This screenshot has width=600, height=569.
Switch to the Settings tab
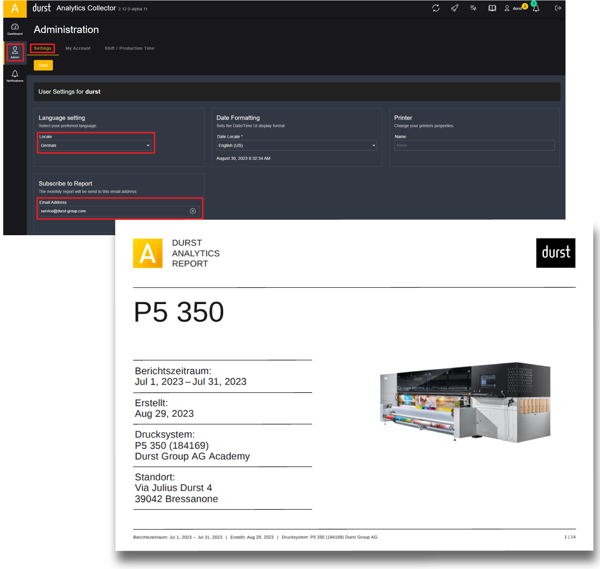tap(42, 48)
